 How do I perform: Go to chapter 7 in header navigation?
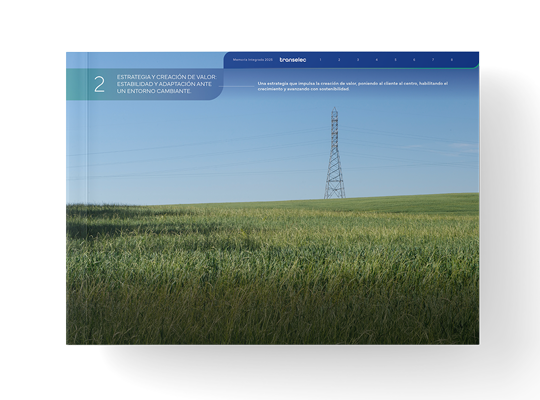click(433, 60)
